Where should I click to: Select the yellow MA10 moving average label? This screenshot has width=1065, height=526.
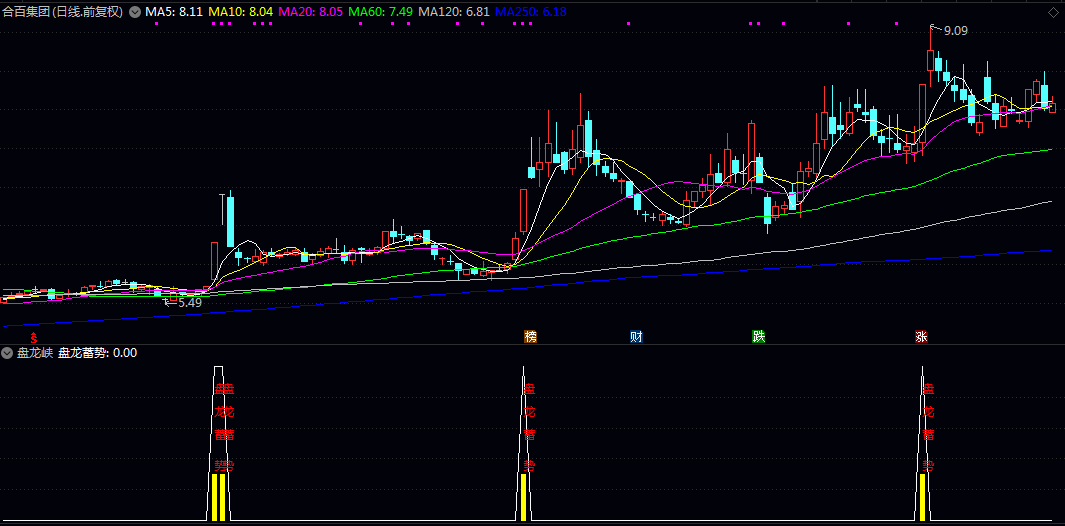click(x=240, y=12)
